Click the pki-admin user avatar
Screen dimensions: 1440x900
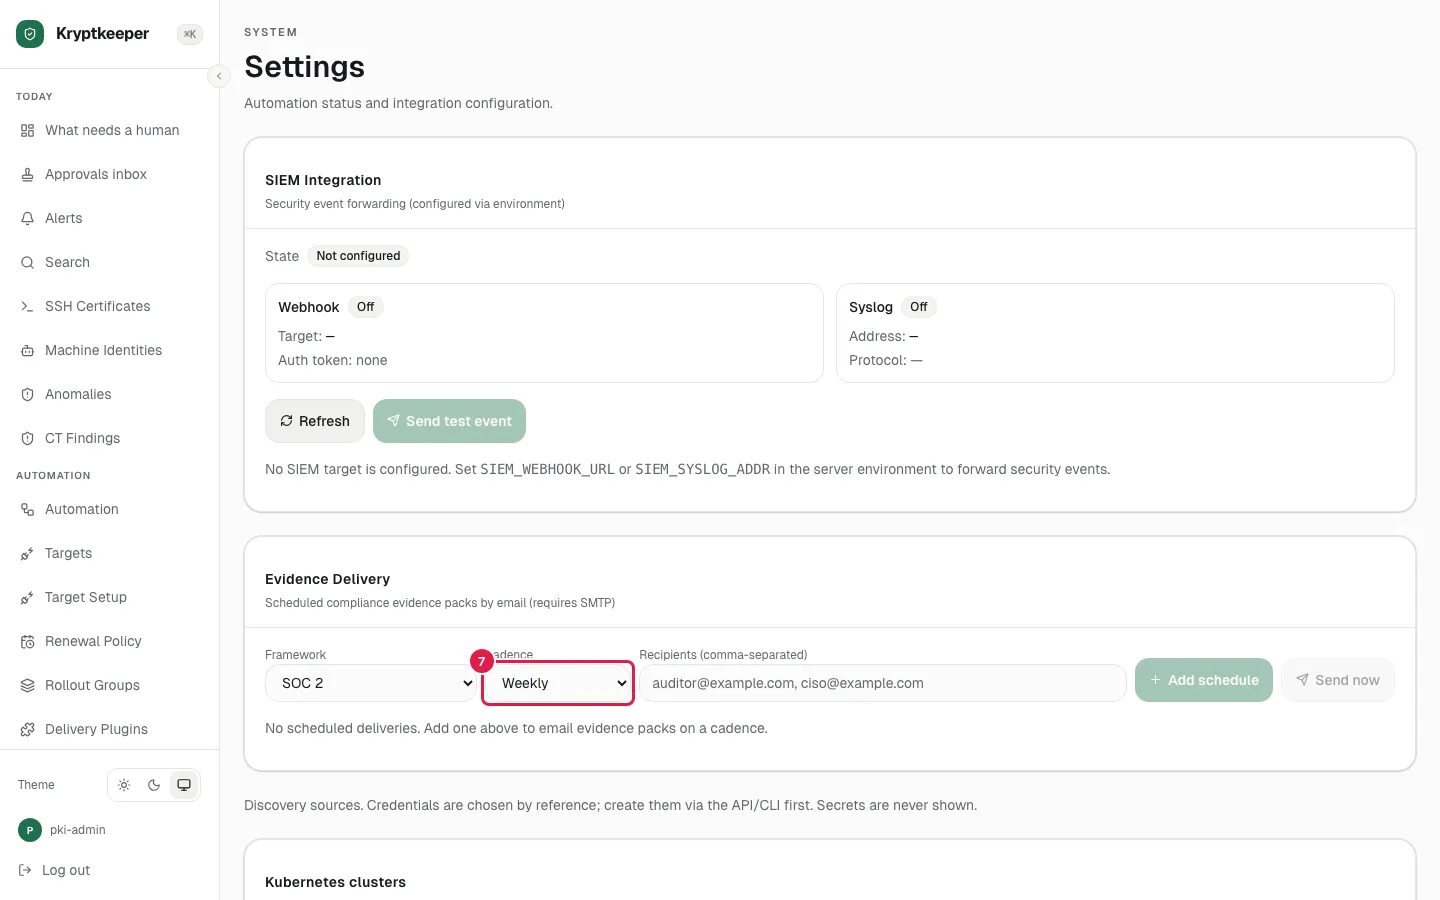[x=30, y=830]
